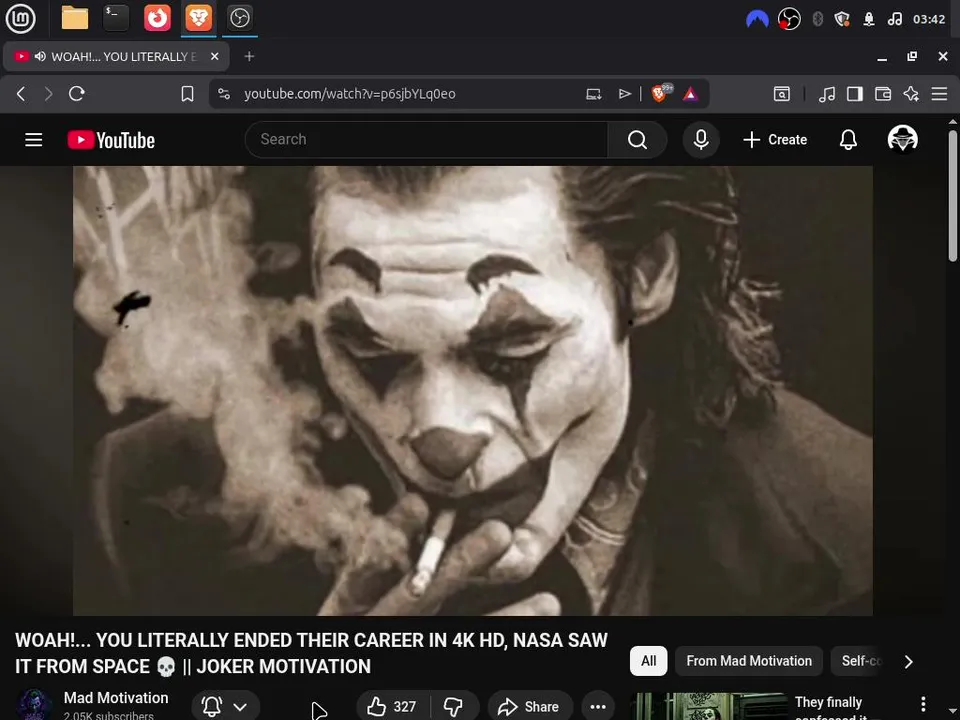Open the account avatar menu
960x720 pixels.
coord(902,139)
